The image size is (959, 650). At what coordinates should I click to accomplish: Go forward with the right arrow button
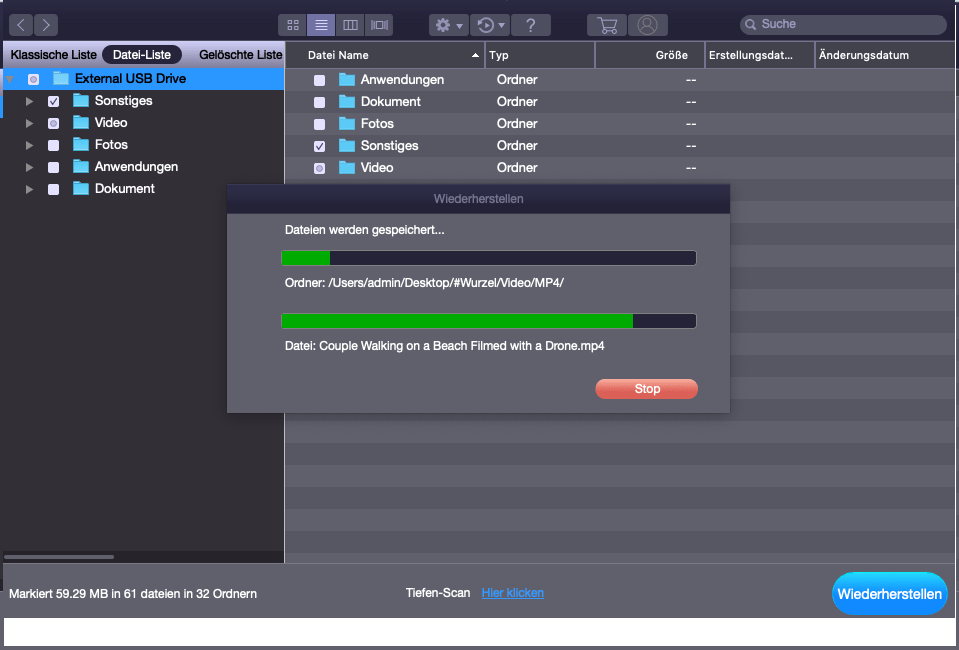[x=46, y=25]
